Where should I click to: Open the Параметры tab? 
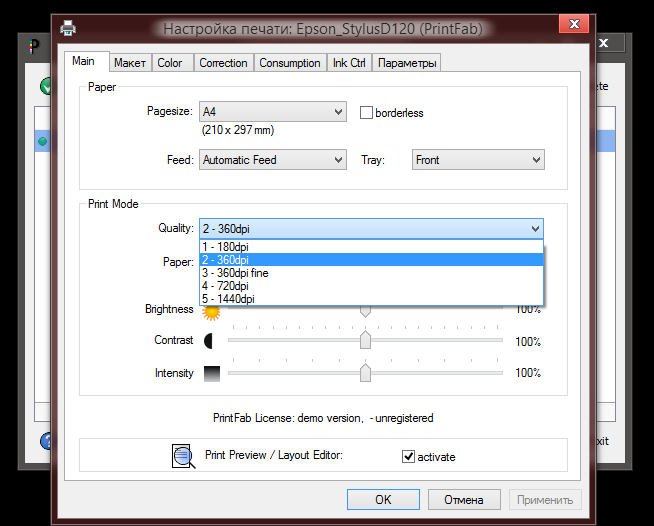coord(407,63)
